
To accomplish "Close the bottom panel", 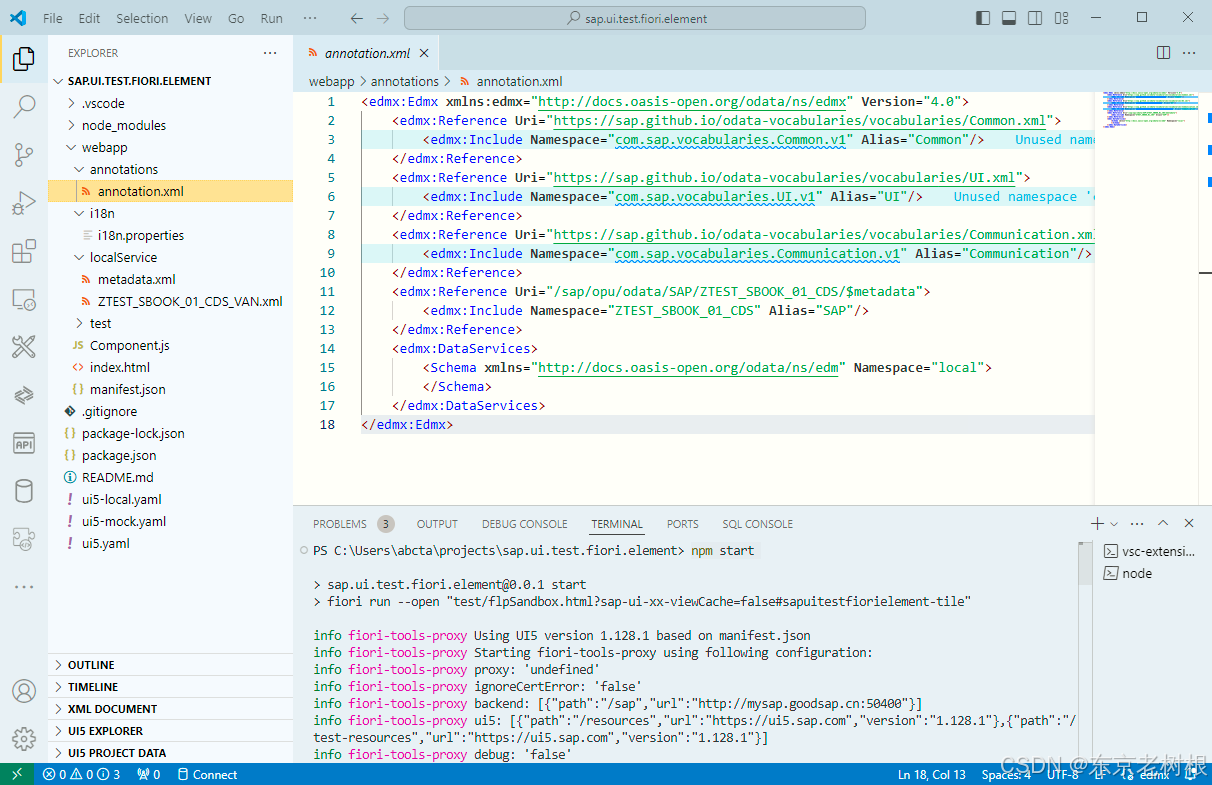I will click(x=1189, y=523).
